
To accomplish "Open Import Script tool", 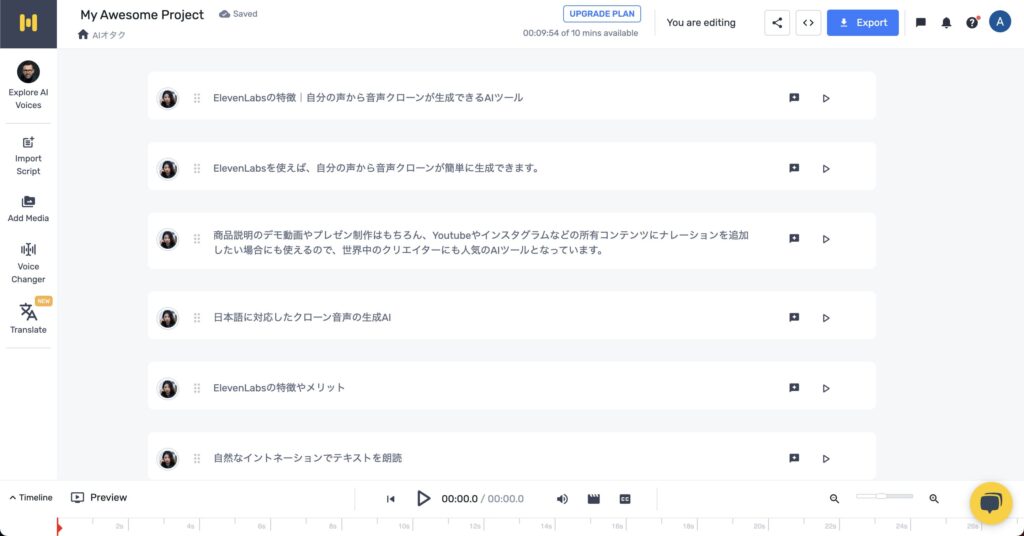I will point(28,156).
